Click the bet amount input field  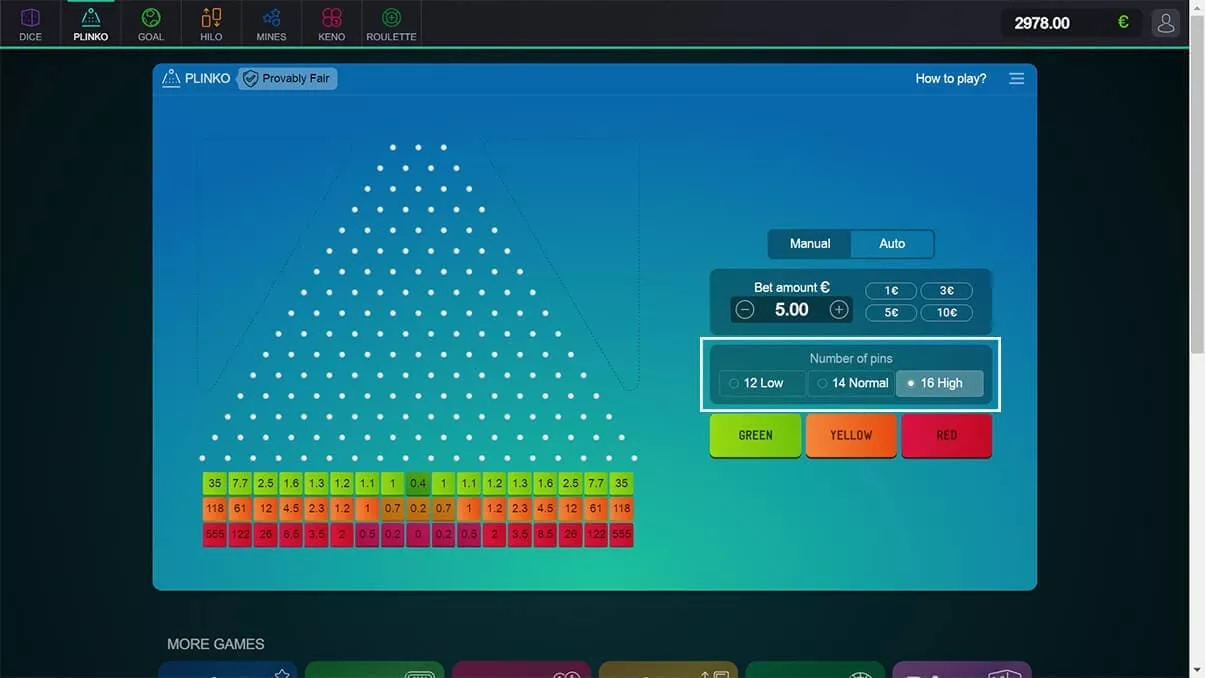click(791, 309)
